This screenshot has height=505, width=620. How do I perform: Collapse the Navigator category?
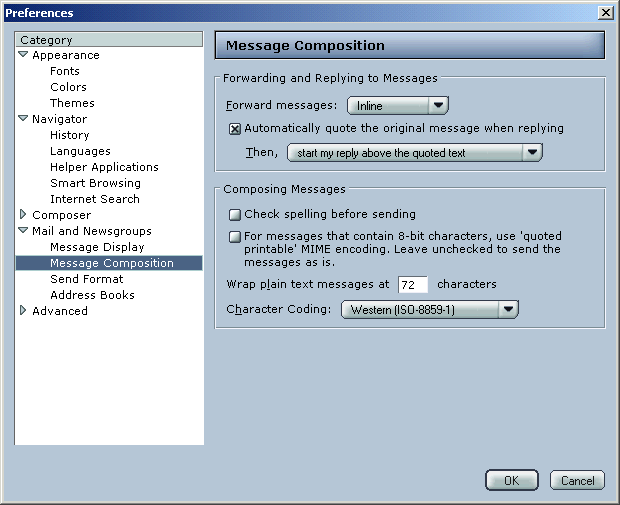23,118
